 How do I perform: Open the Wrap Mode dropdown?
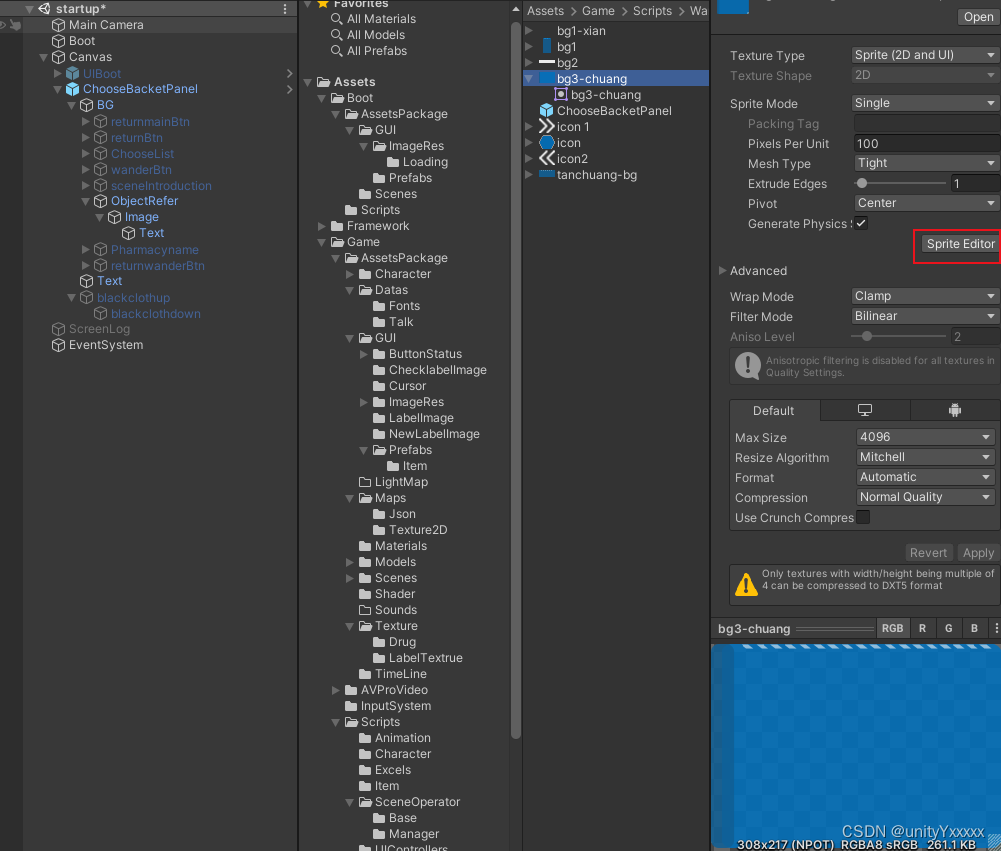(923, 296)
